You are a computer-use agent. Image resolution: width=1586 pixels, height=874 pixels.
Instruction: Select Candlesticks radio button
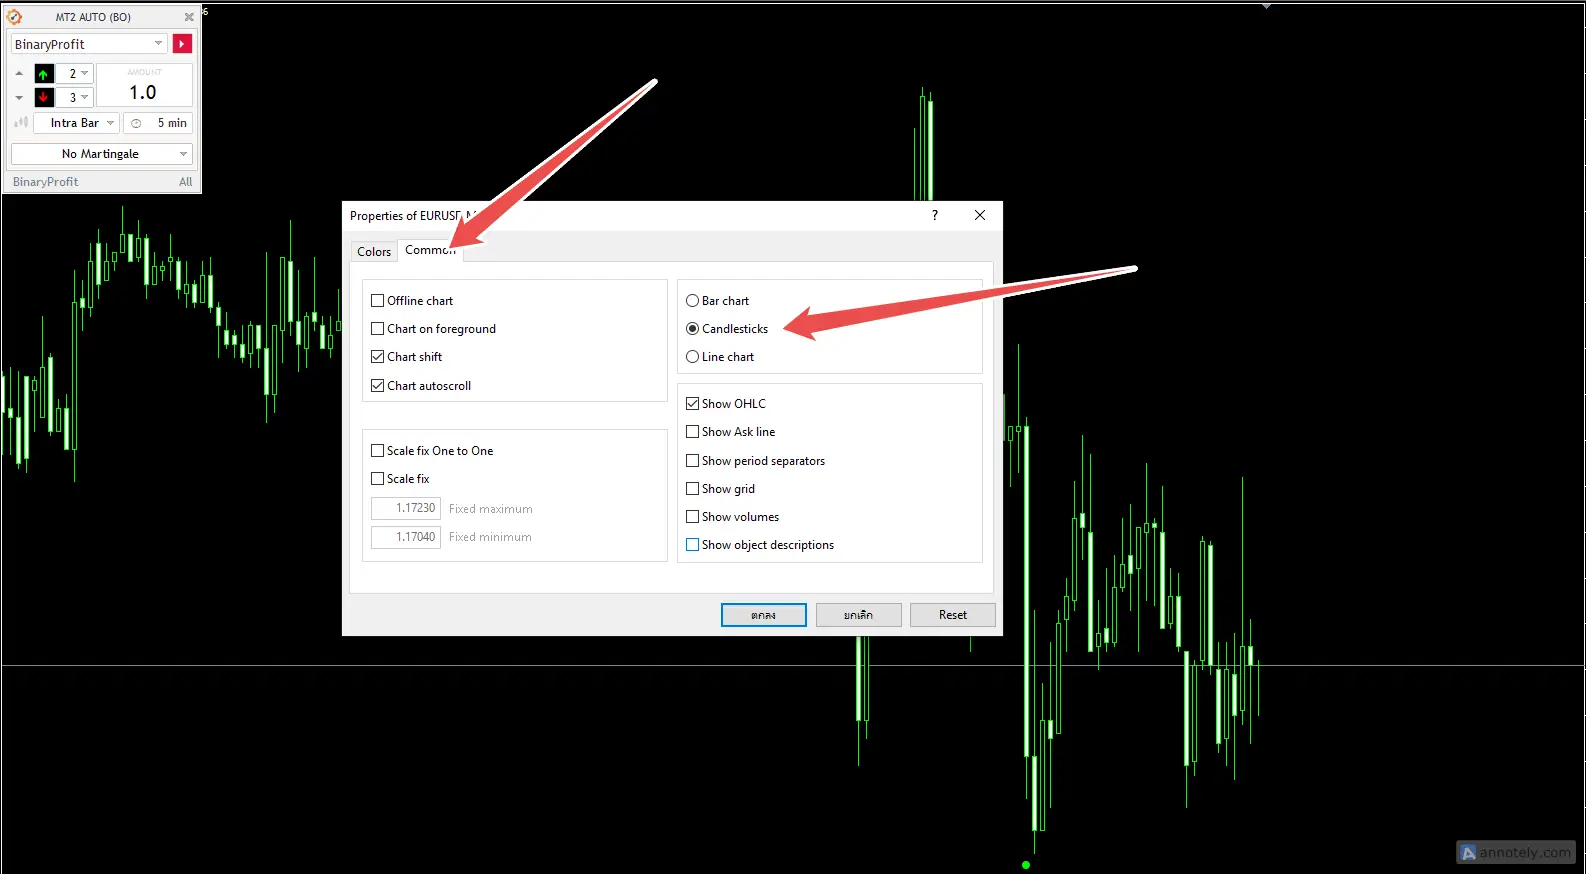pyautogui.click(x=692, y=329)
